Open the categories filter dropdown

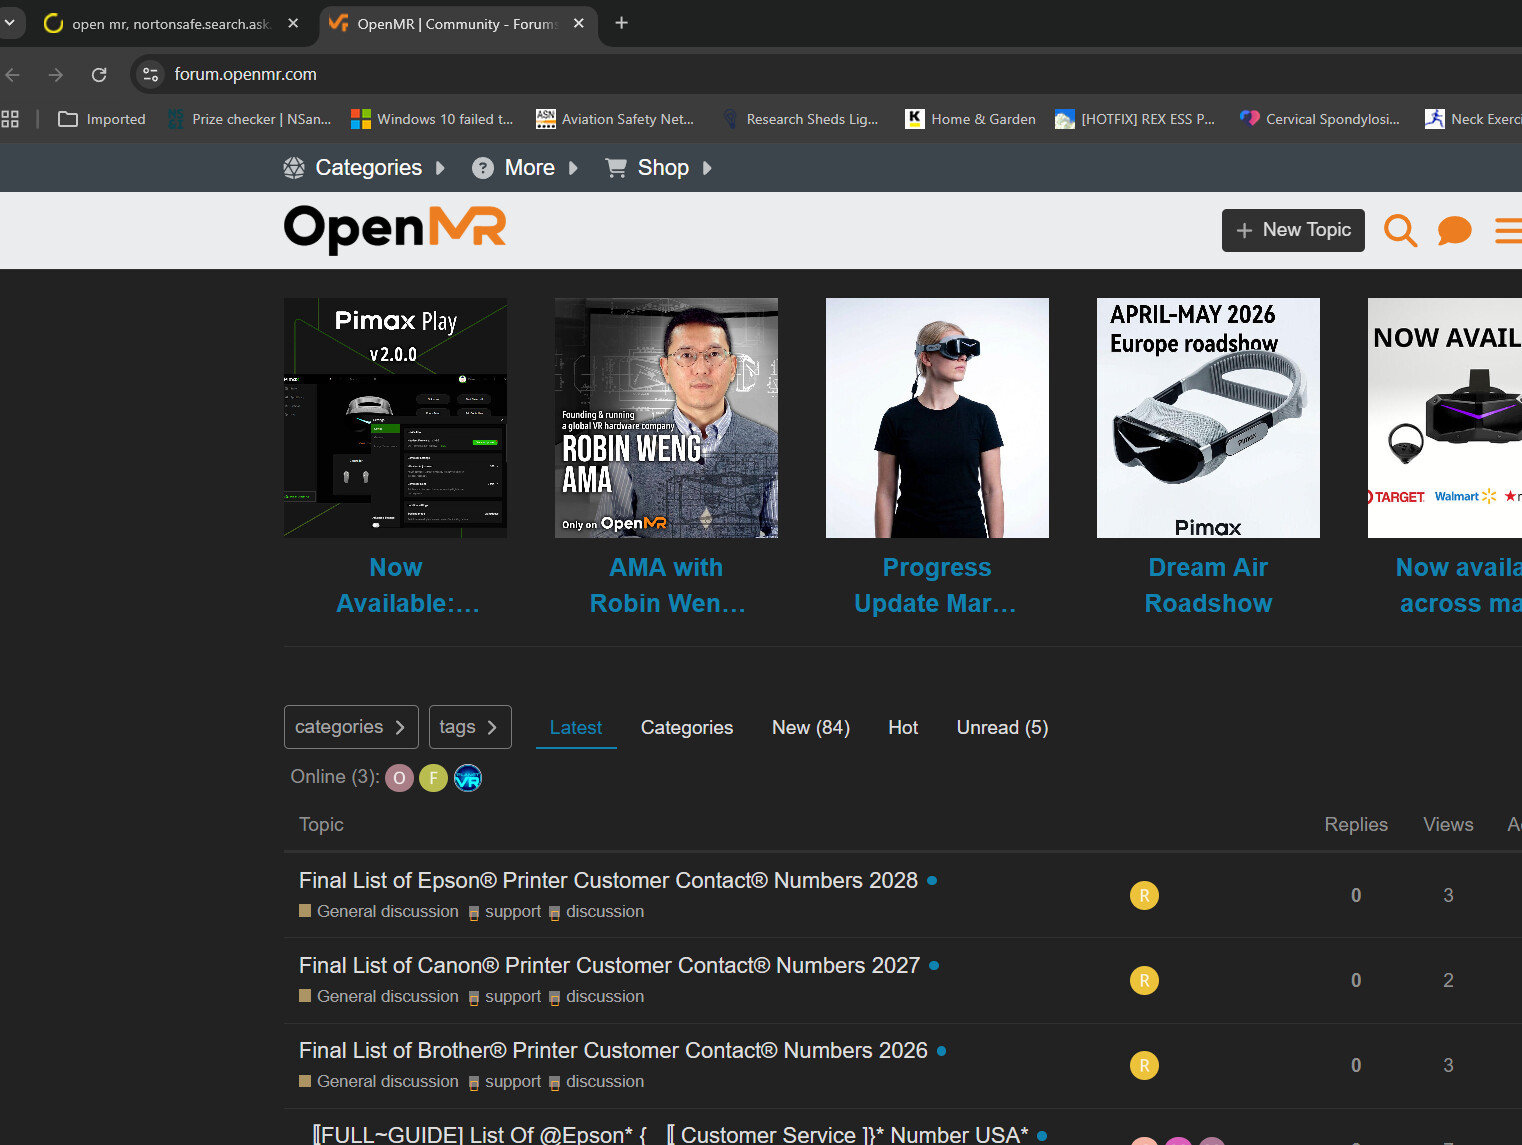click(351, 727)
